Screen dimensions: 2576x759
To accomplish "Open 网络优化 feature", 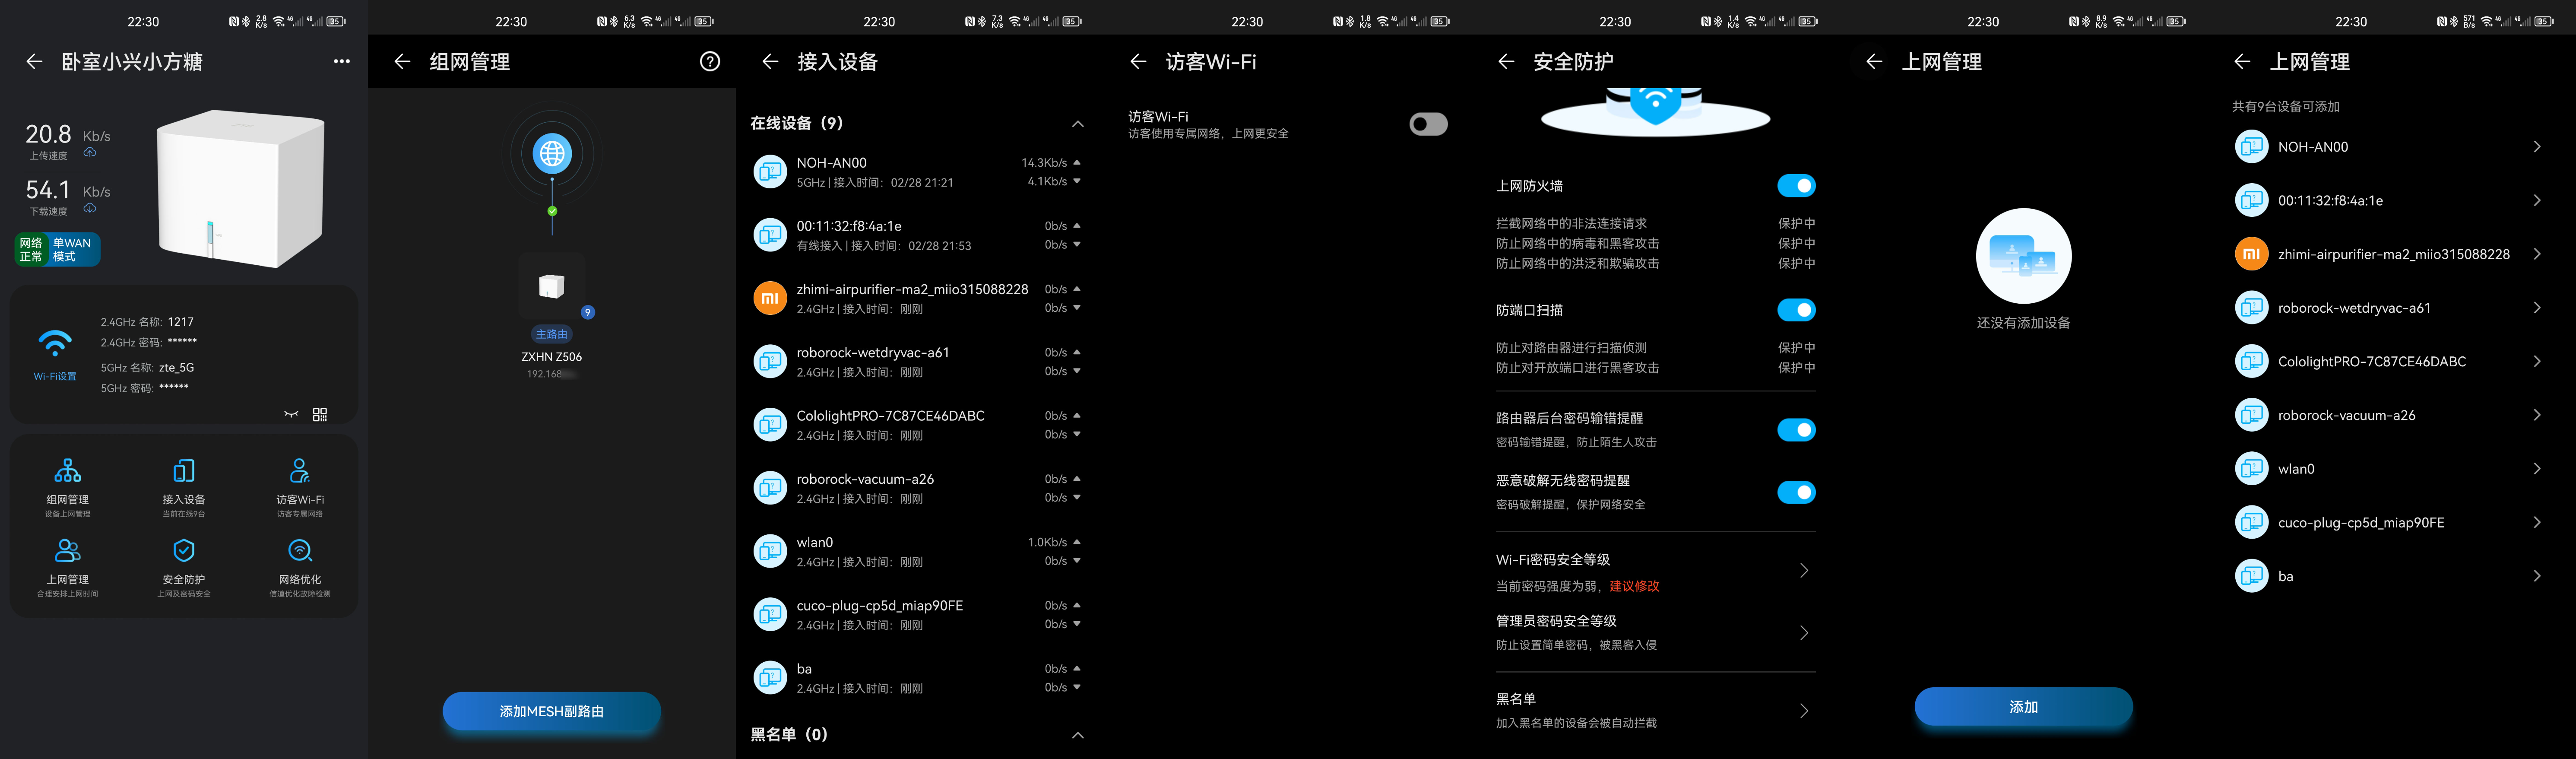I will [x=300, y=568].
